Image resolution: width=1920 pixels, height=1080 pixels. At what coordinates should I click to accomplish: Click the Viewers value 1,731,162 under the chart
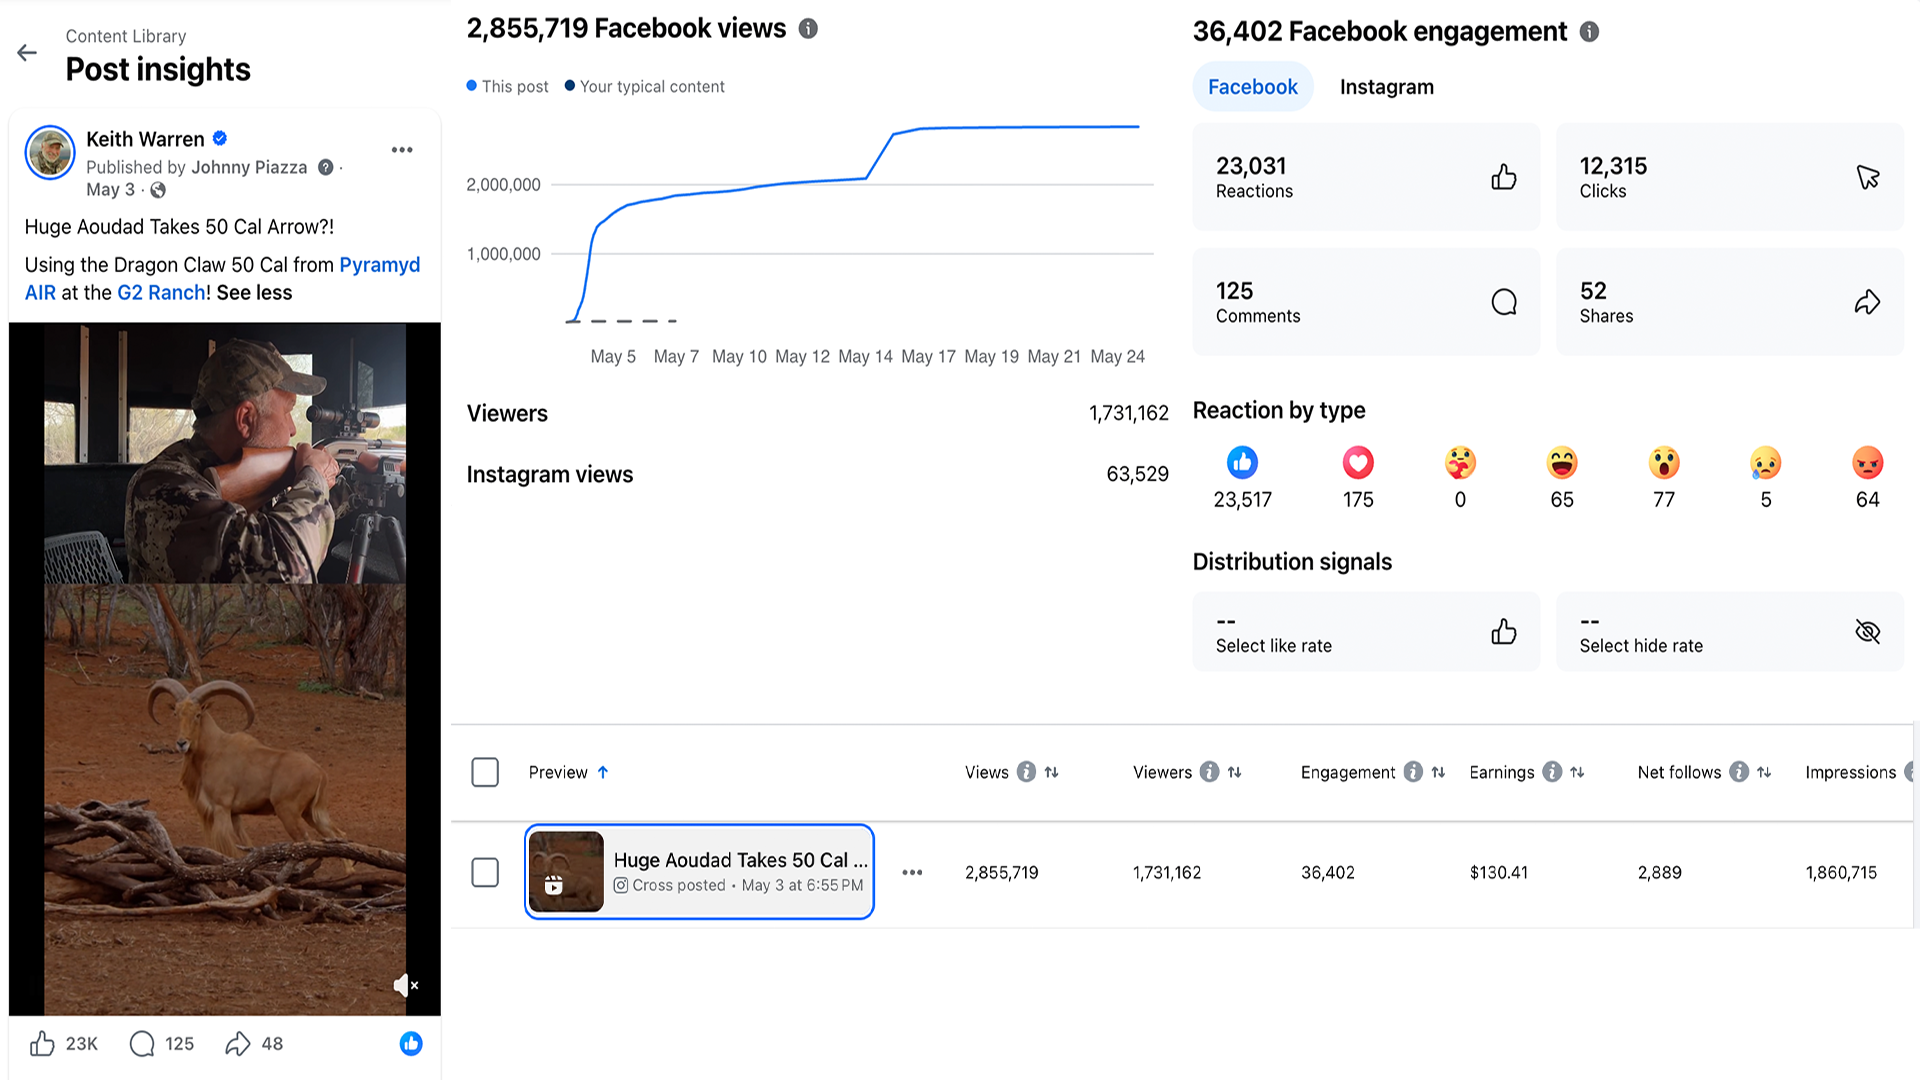tap(1129, 413)
